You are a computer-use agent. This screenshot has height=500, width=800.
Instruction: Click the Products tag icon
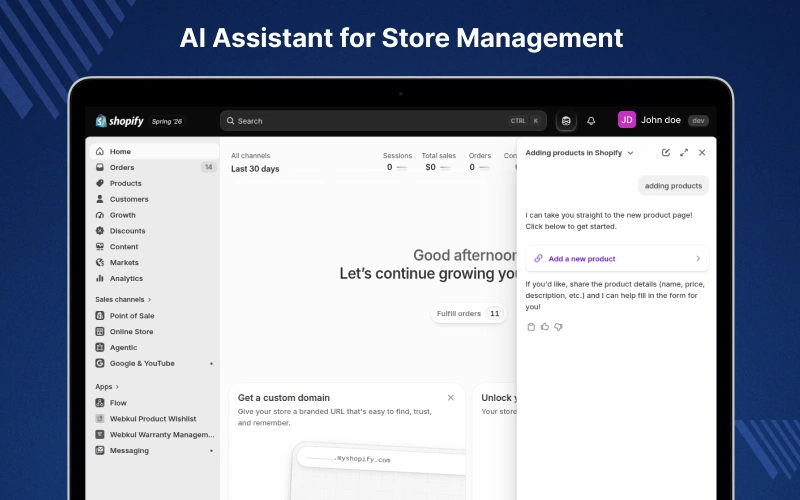click(x=100, y=183)
